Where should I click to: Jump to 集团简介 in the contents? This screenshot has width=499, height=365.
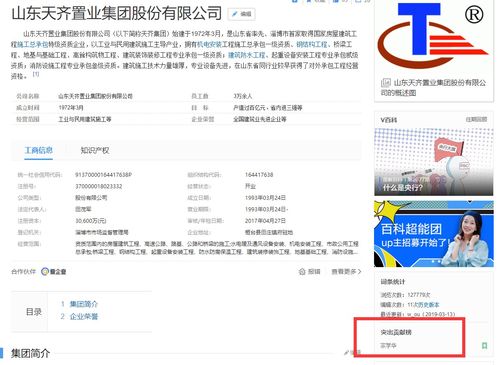pos(84,304)
